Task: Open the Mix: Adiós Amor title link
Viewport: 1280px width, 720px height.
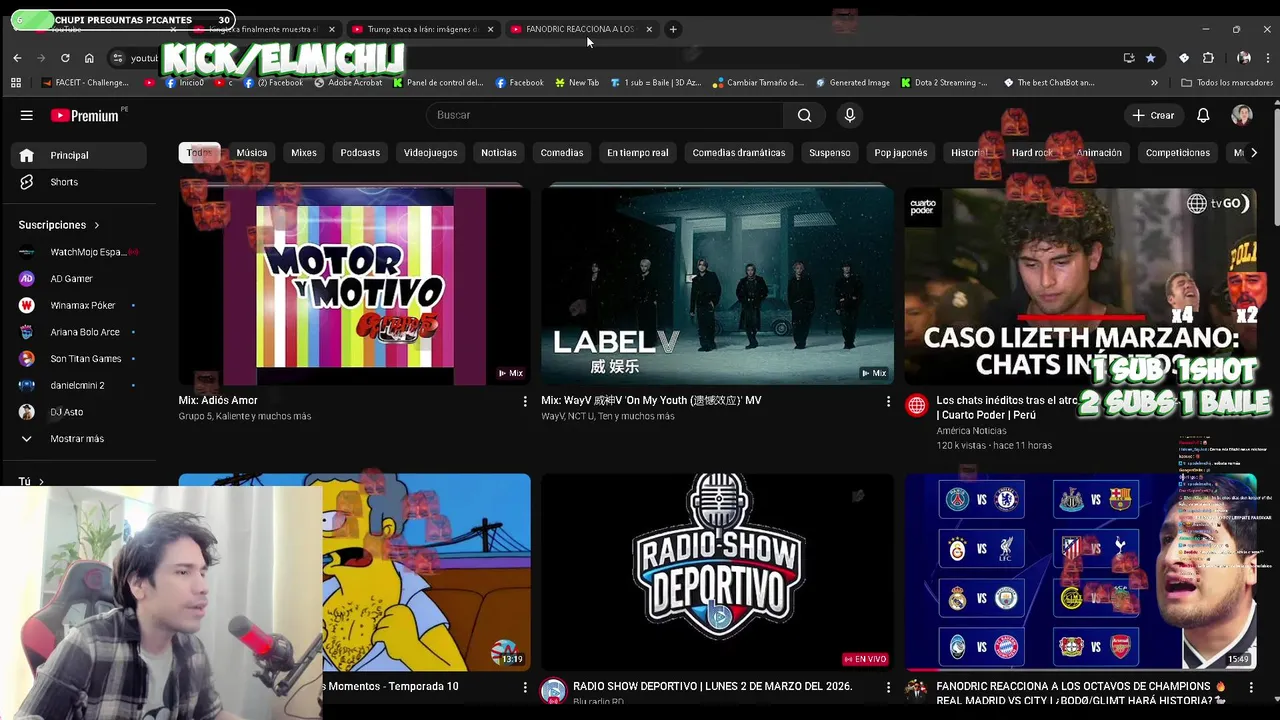Action: click(x=218, y=400)
